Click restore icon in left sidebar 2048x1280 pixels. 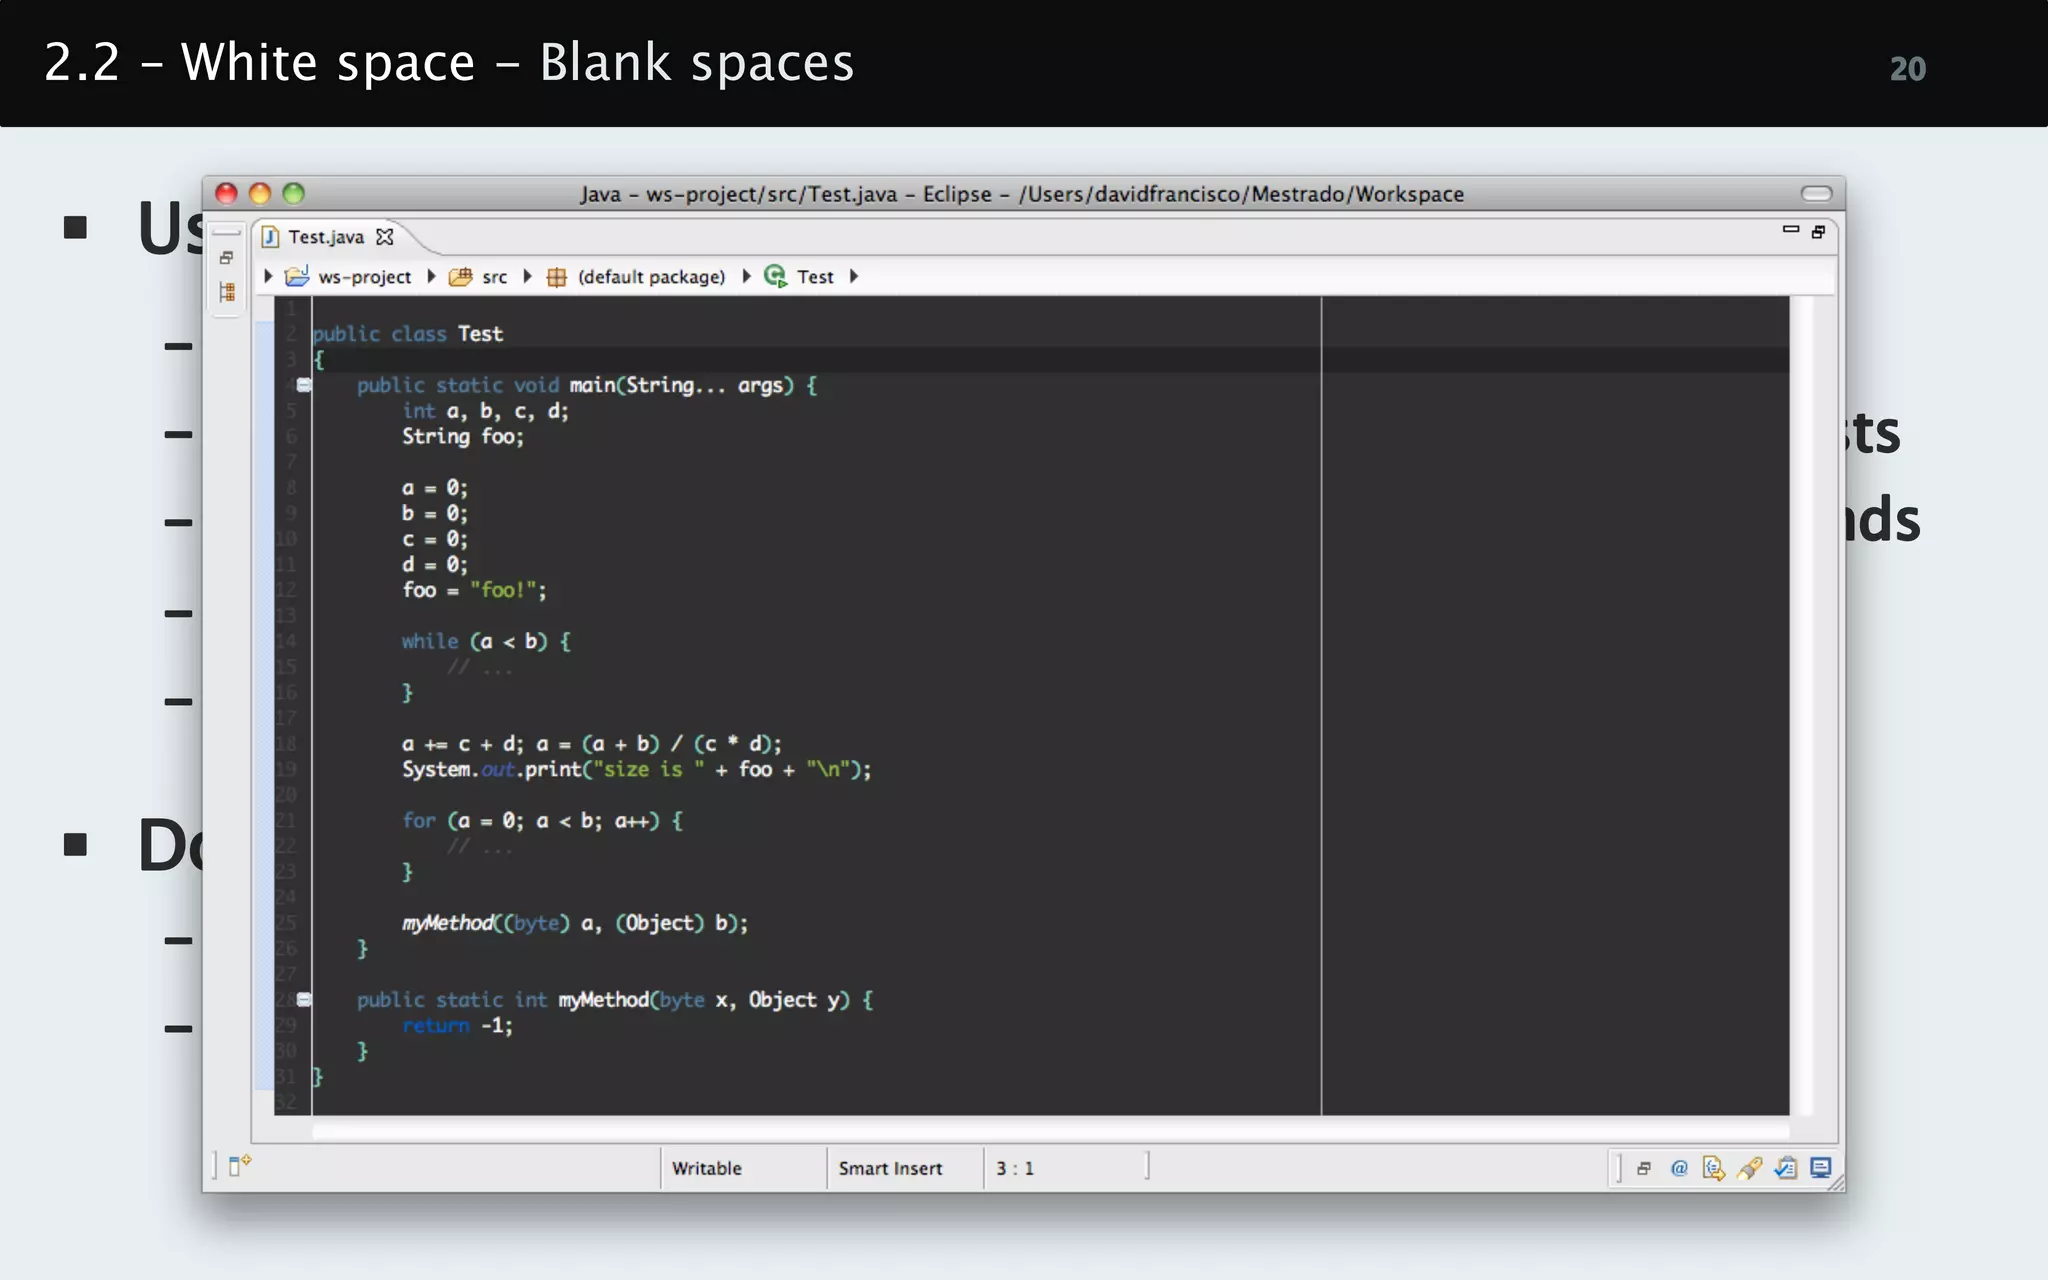coord(227,258)
